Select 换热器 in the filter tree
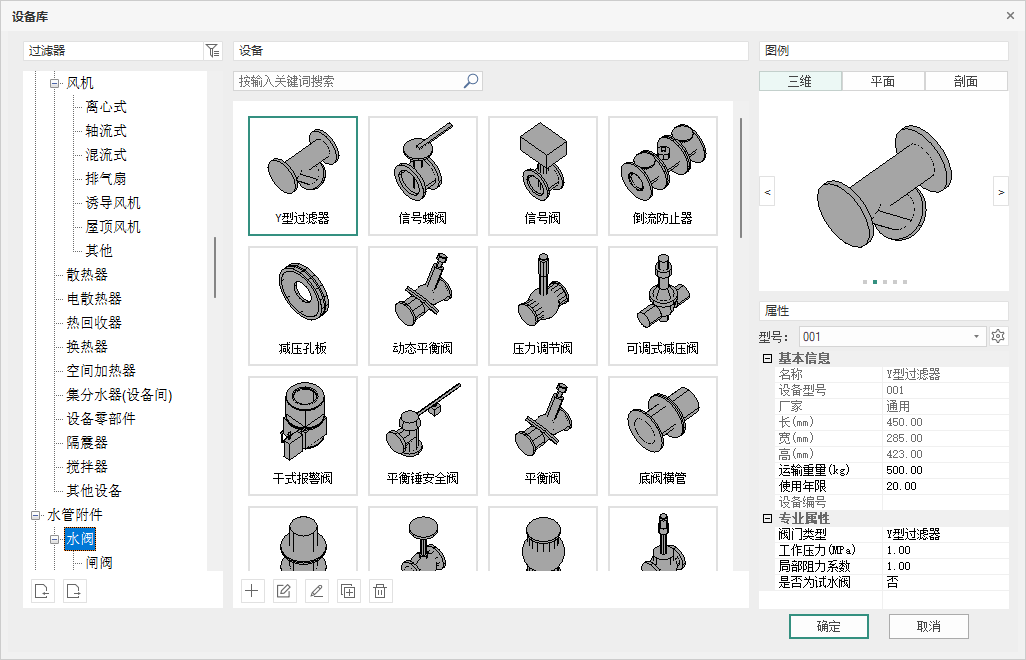Image resolution: width=1026 pixels, height=660 pixels. [x=87, y=347]
